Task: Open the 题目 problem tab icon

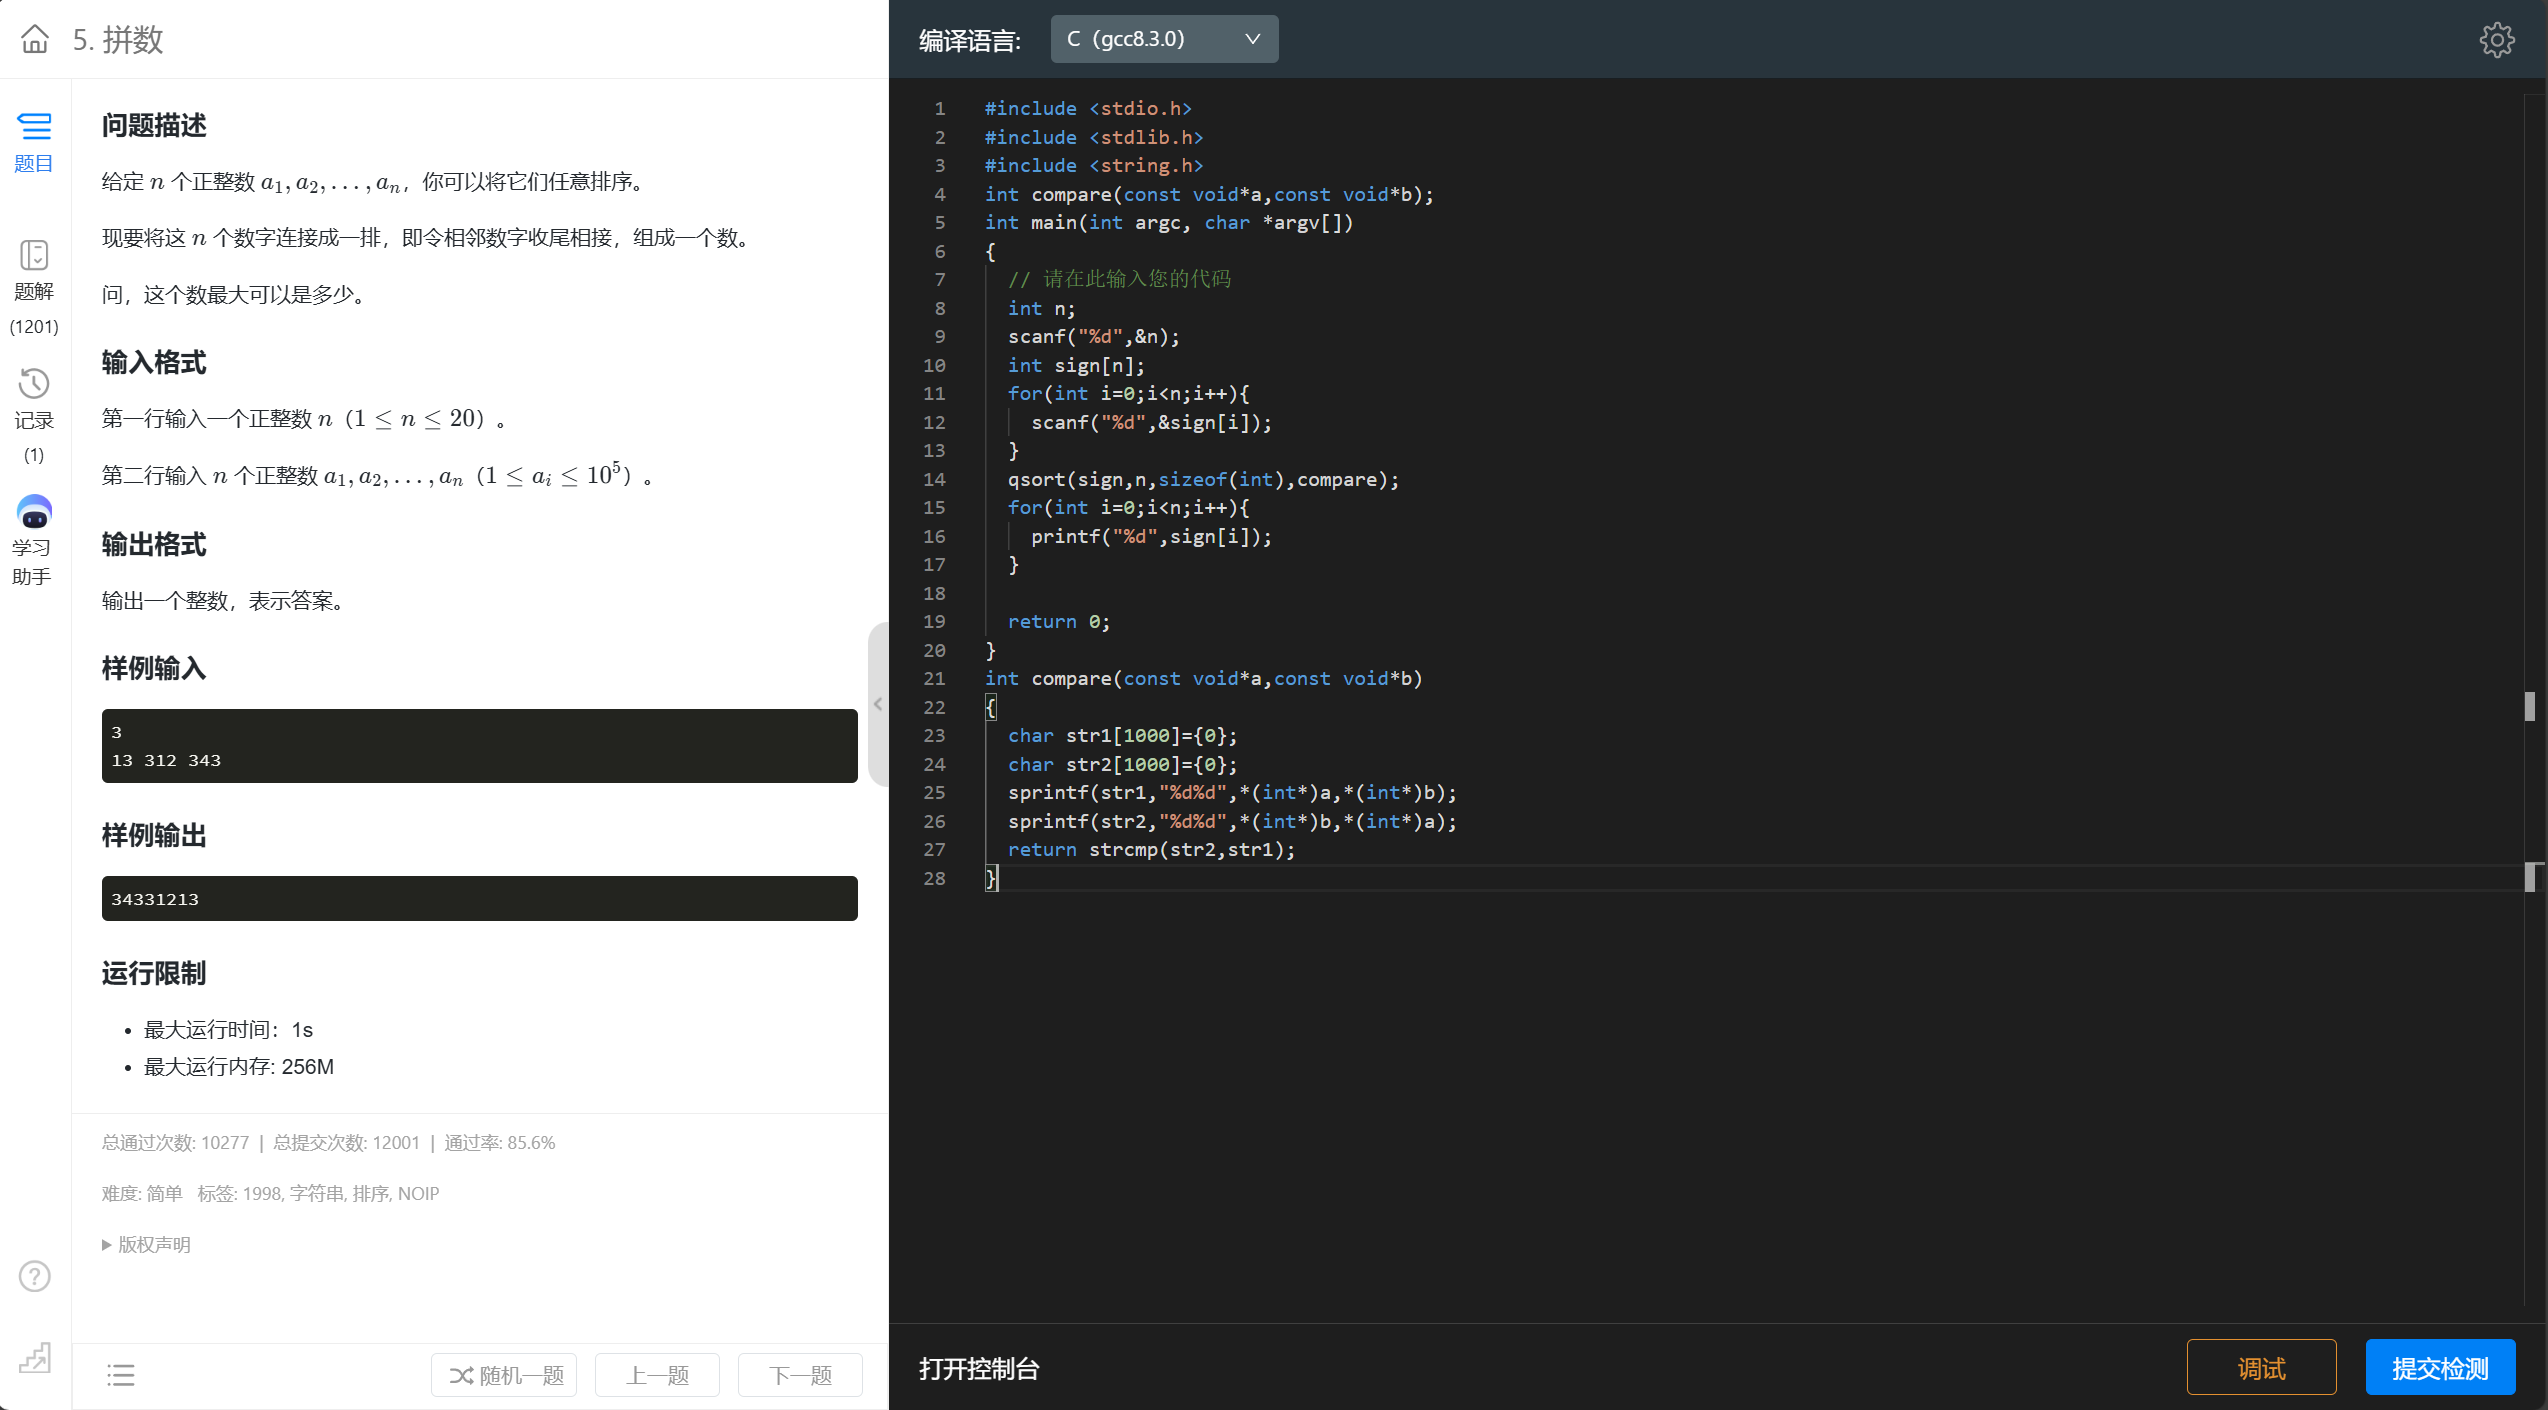Action: pyautogui.click(x=34, y=127)
